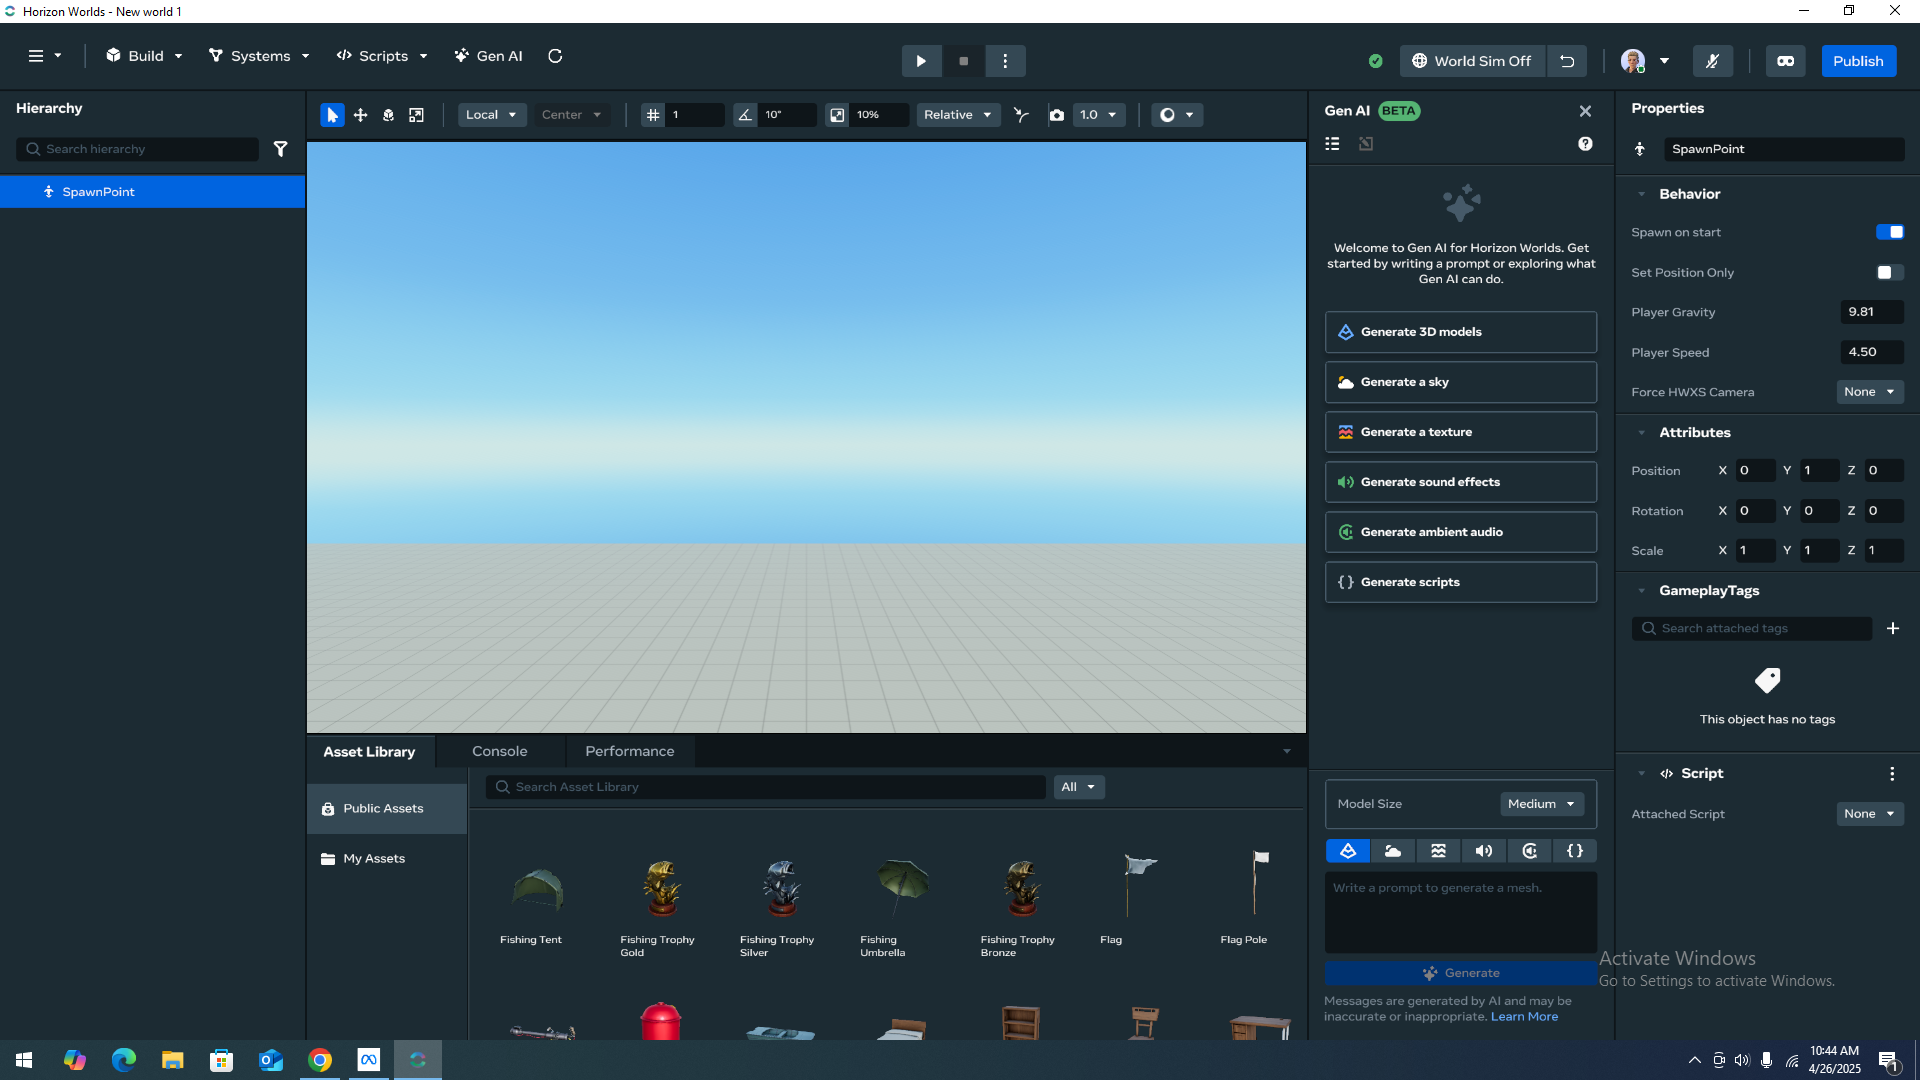
Task: Select the move tool in viewport toolbar
Action: tap(360, 115)
